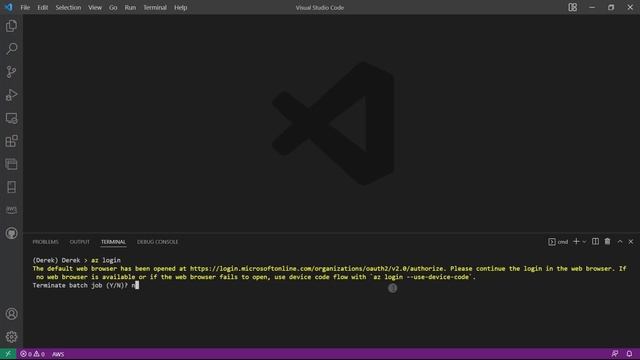Restore down the Visual Studio Code window

pyautogui.click(x=611, y=7)
